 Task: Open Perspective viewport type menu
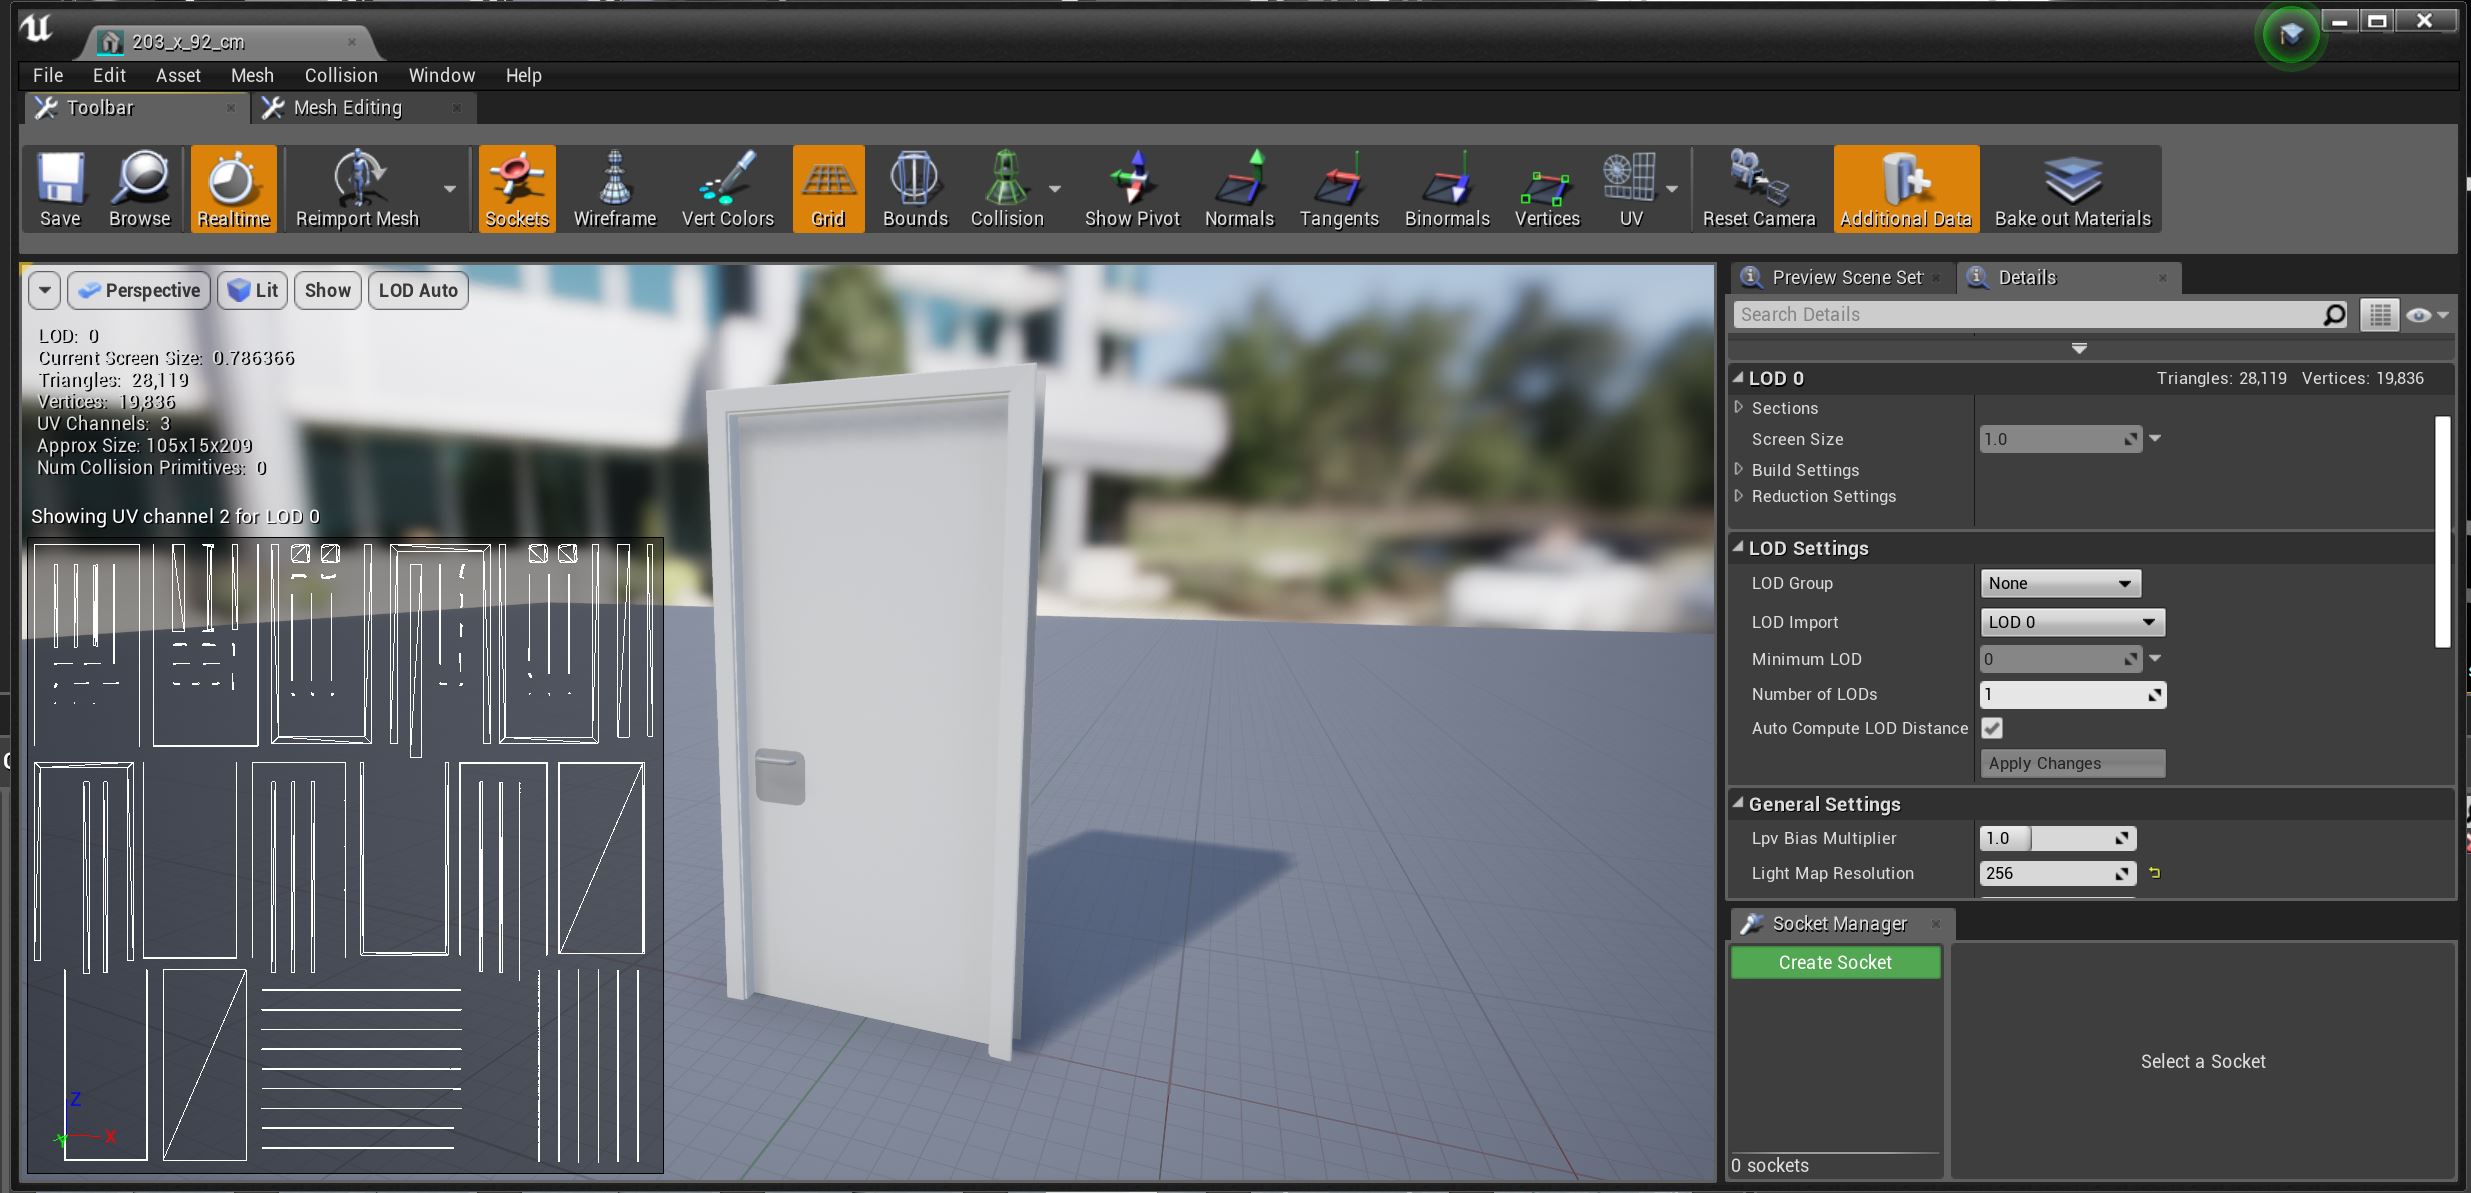coord(139,290)
